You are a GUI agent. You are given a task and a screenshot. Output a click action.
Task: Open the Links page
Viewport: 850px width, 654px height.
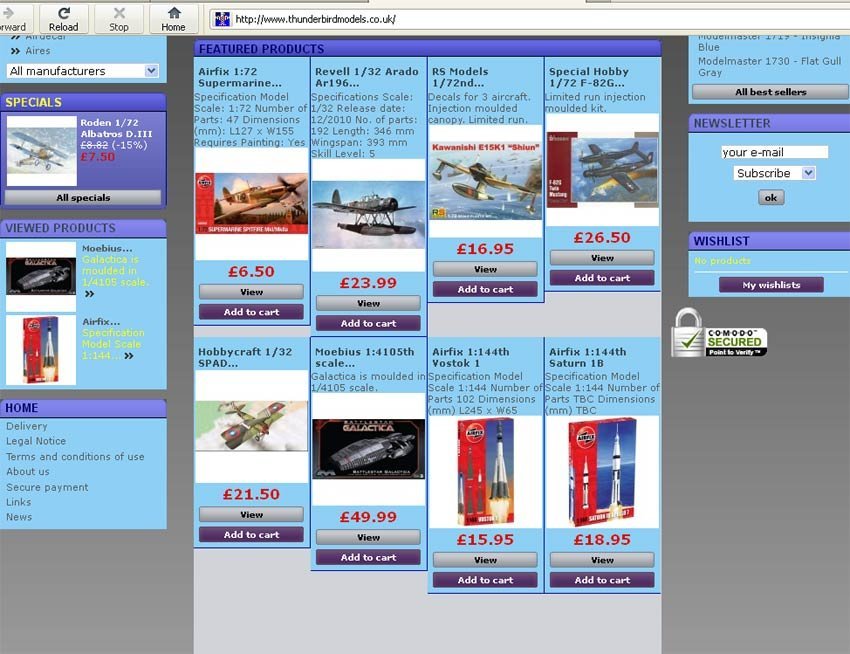(x=18, y=502)
